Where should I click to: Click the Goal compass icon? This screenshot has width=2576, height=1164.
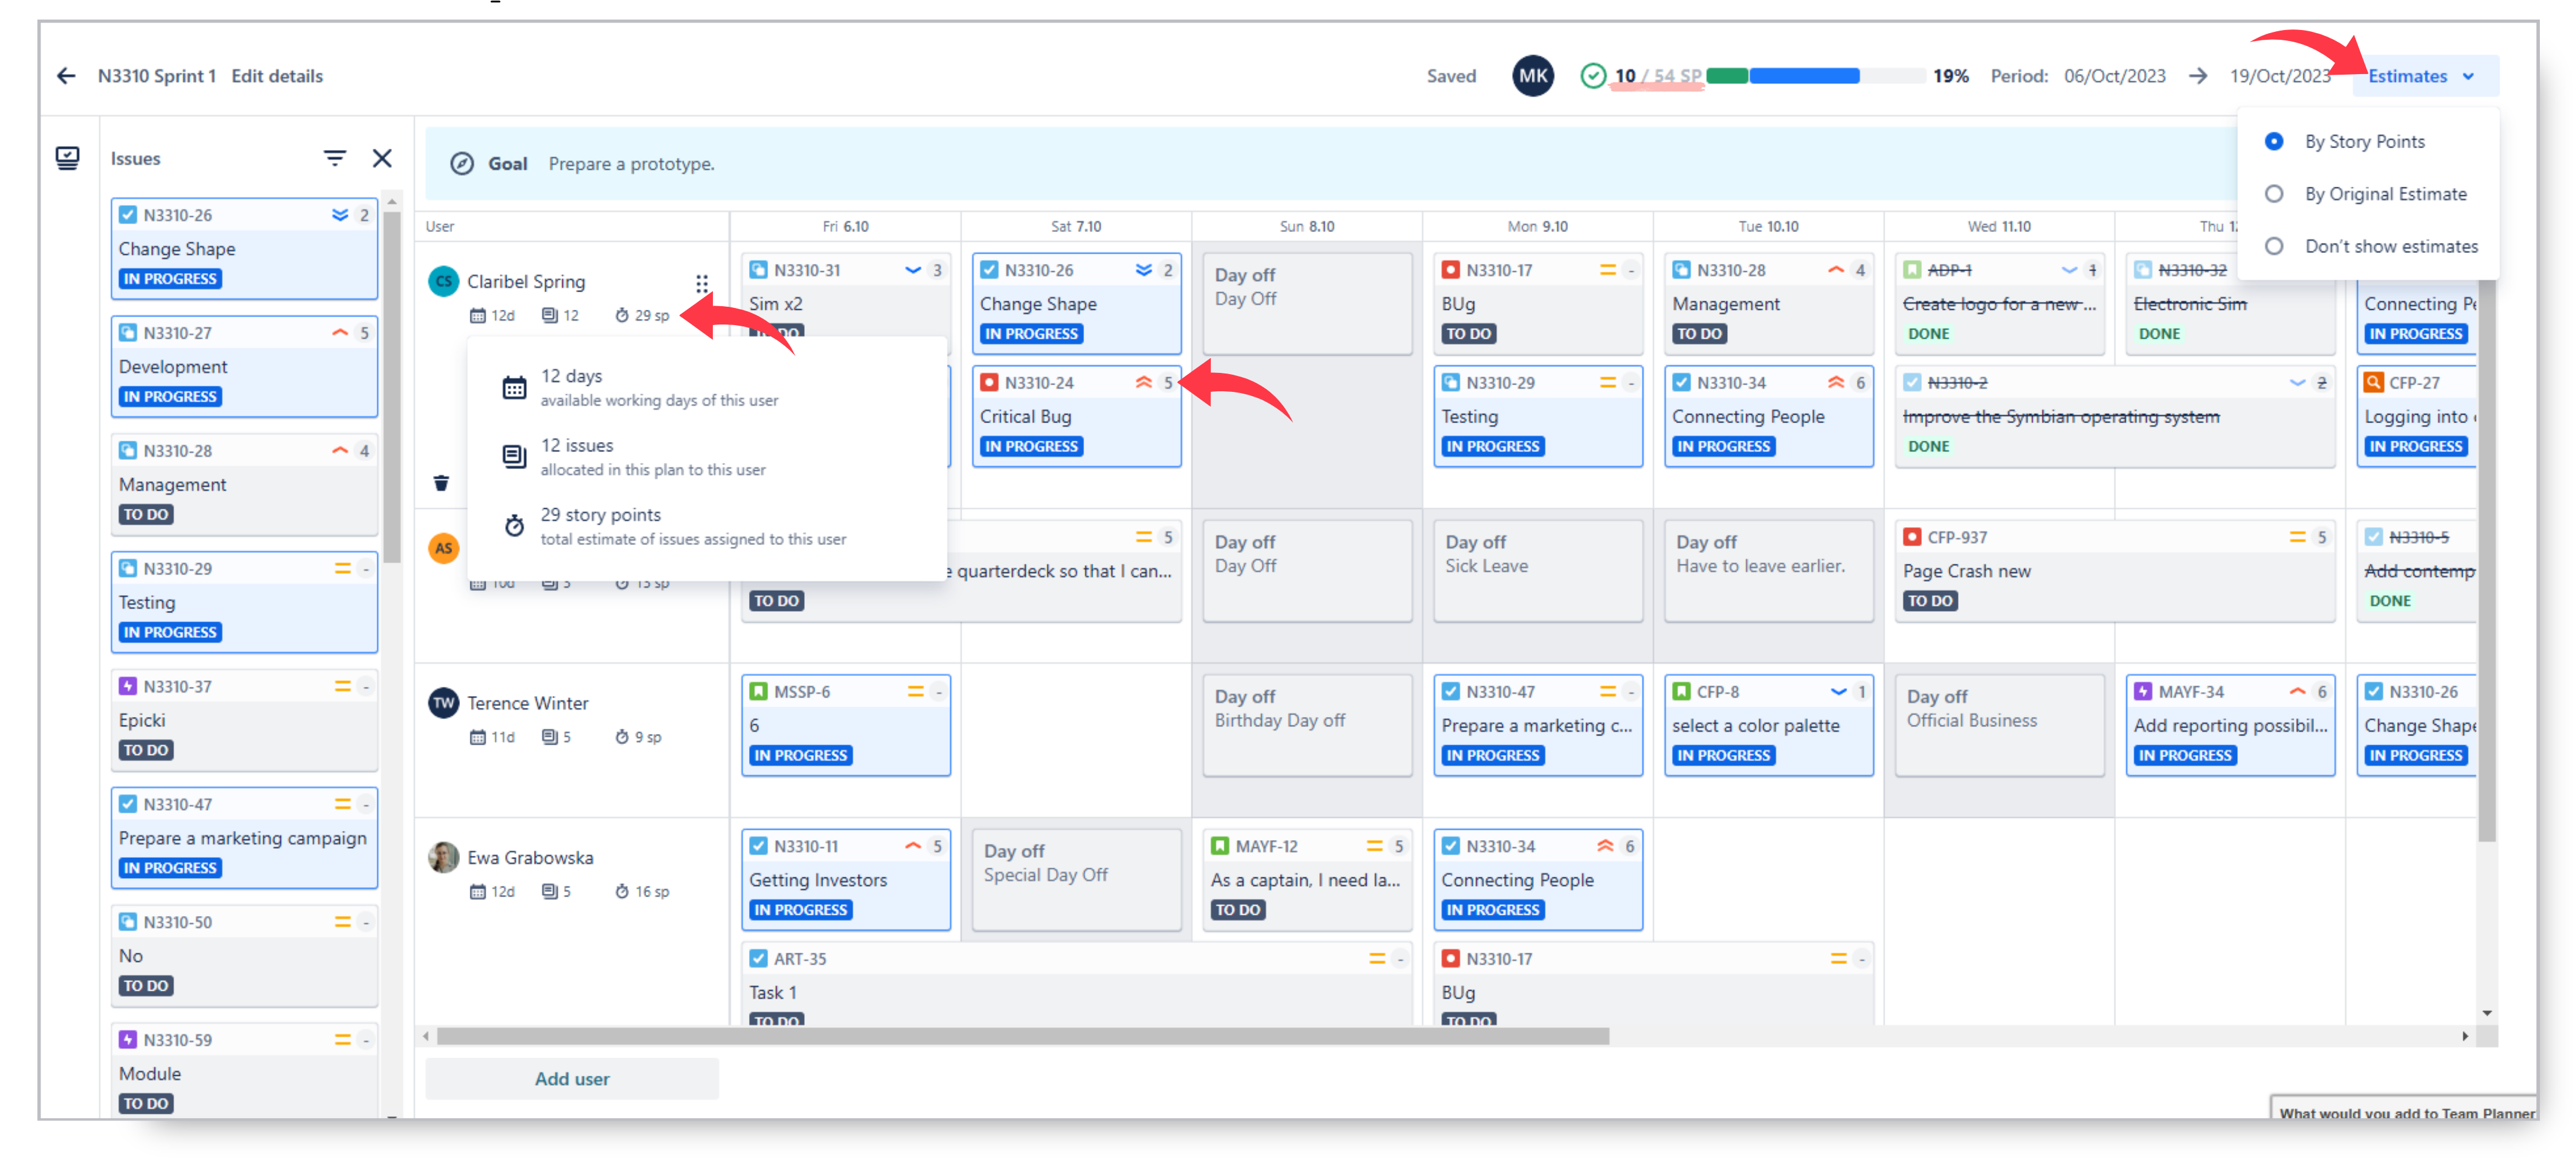461,163
